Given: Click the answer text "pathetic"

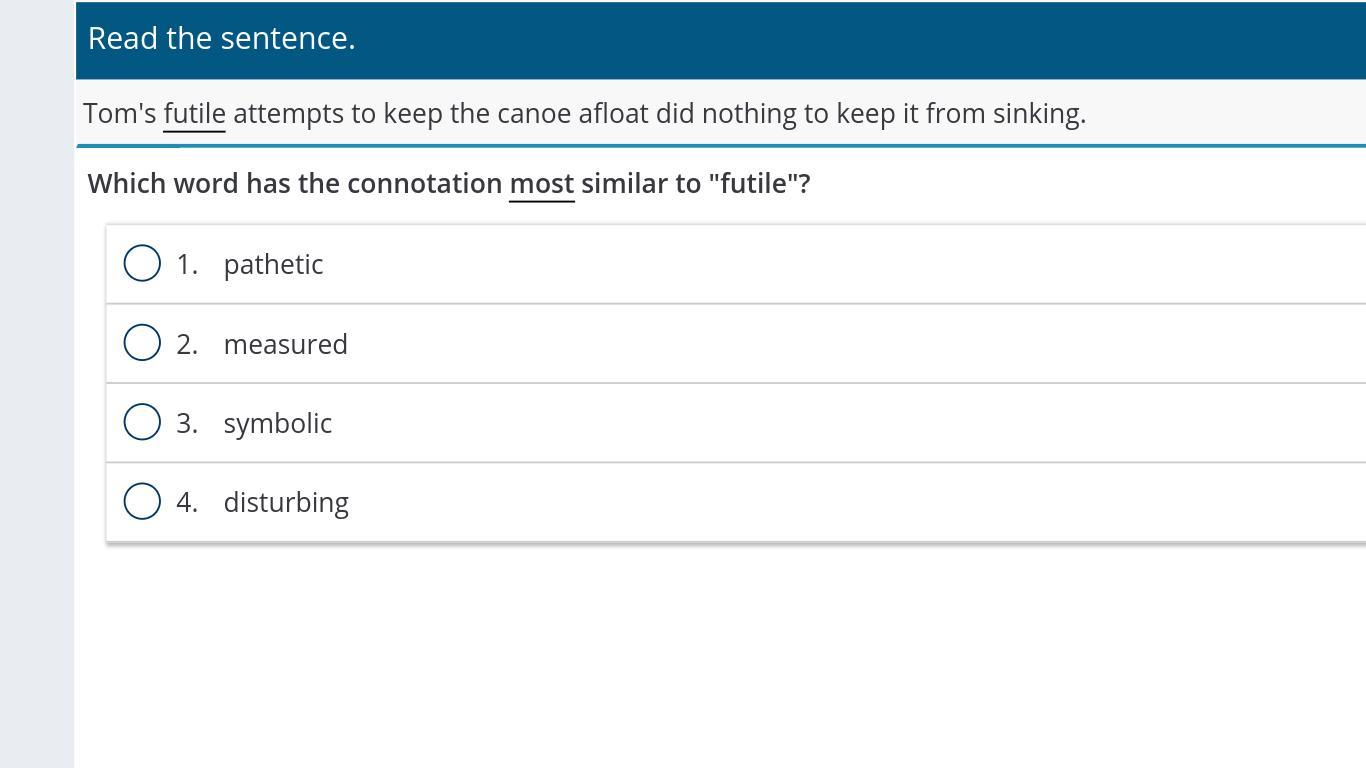Looking at the screenshot, I should point(273,264).
